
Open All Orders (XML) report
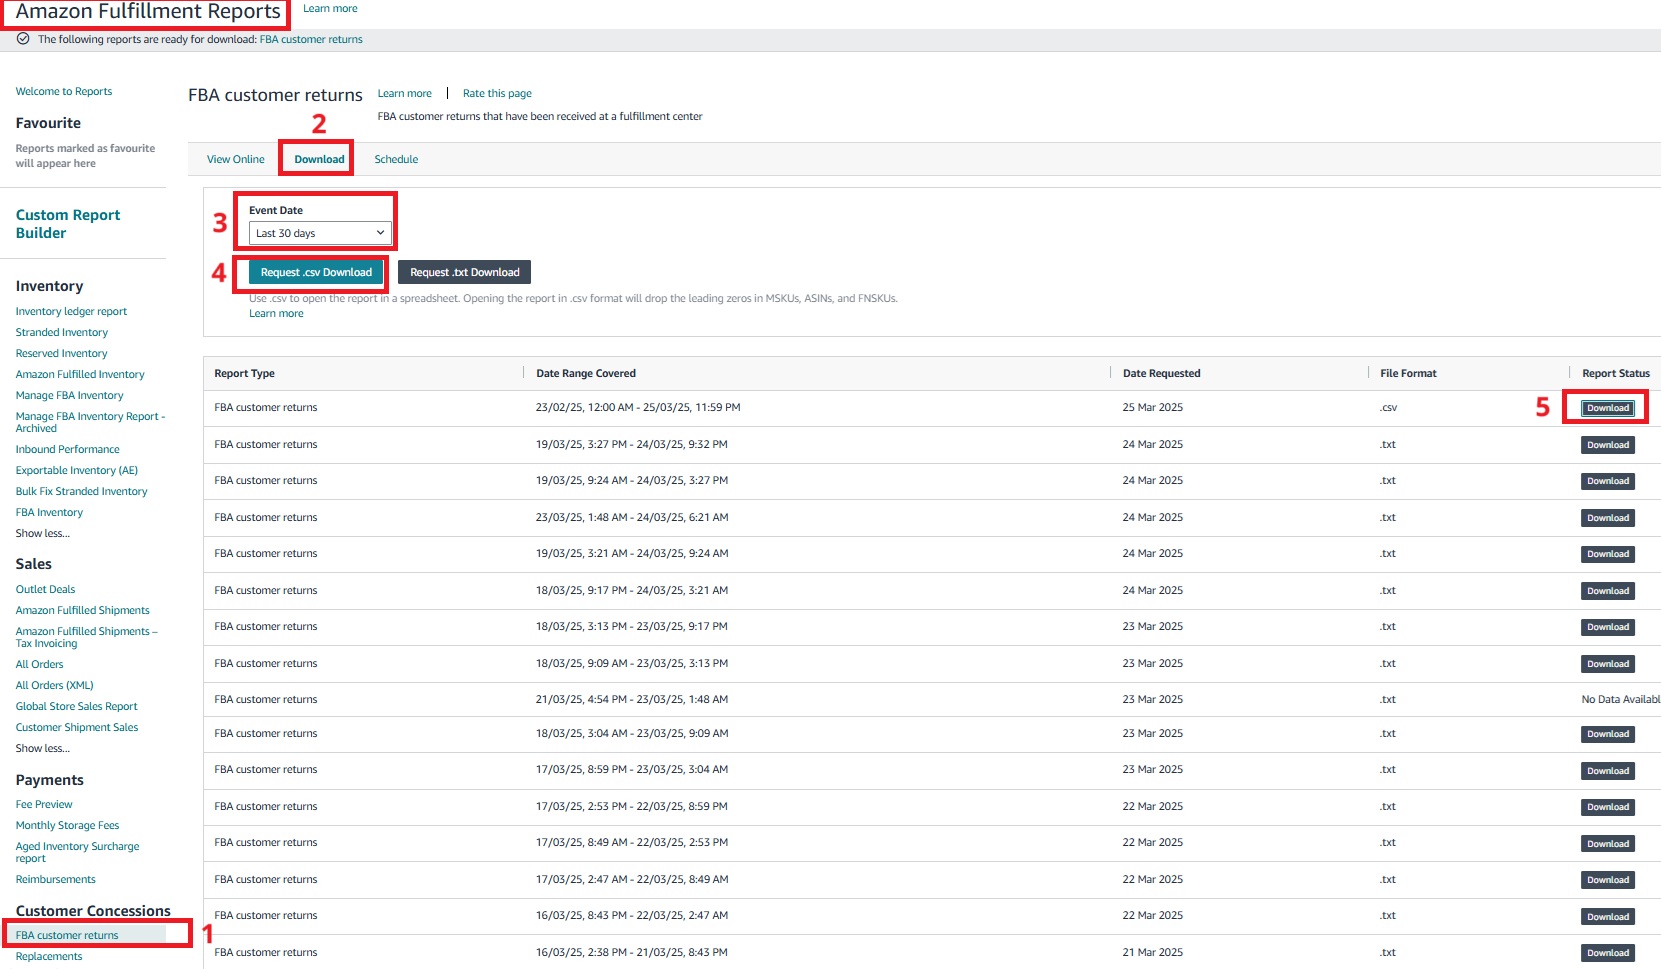pos(54,685)
